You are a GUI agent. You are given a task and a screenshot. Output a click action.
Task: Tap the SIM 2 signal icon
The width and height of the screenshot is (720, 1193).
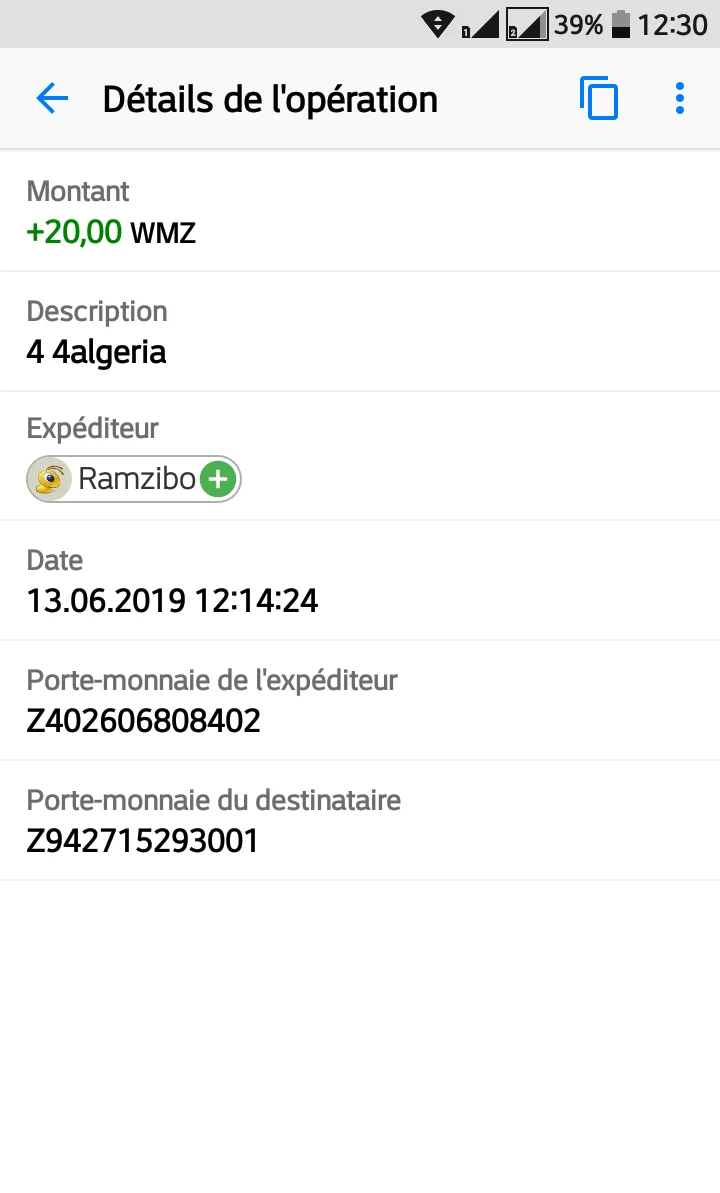527,24
